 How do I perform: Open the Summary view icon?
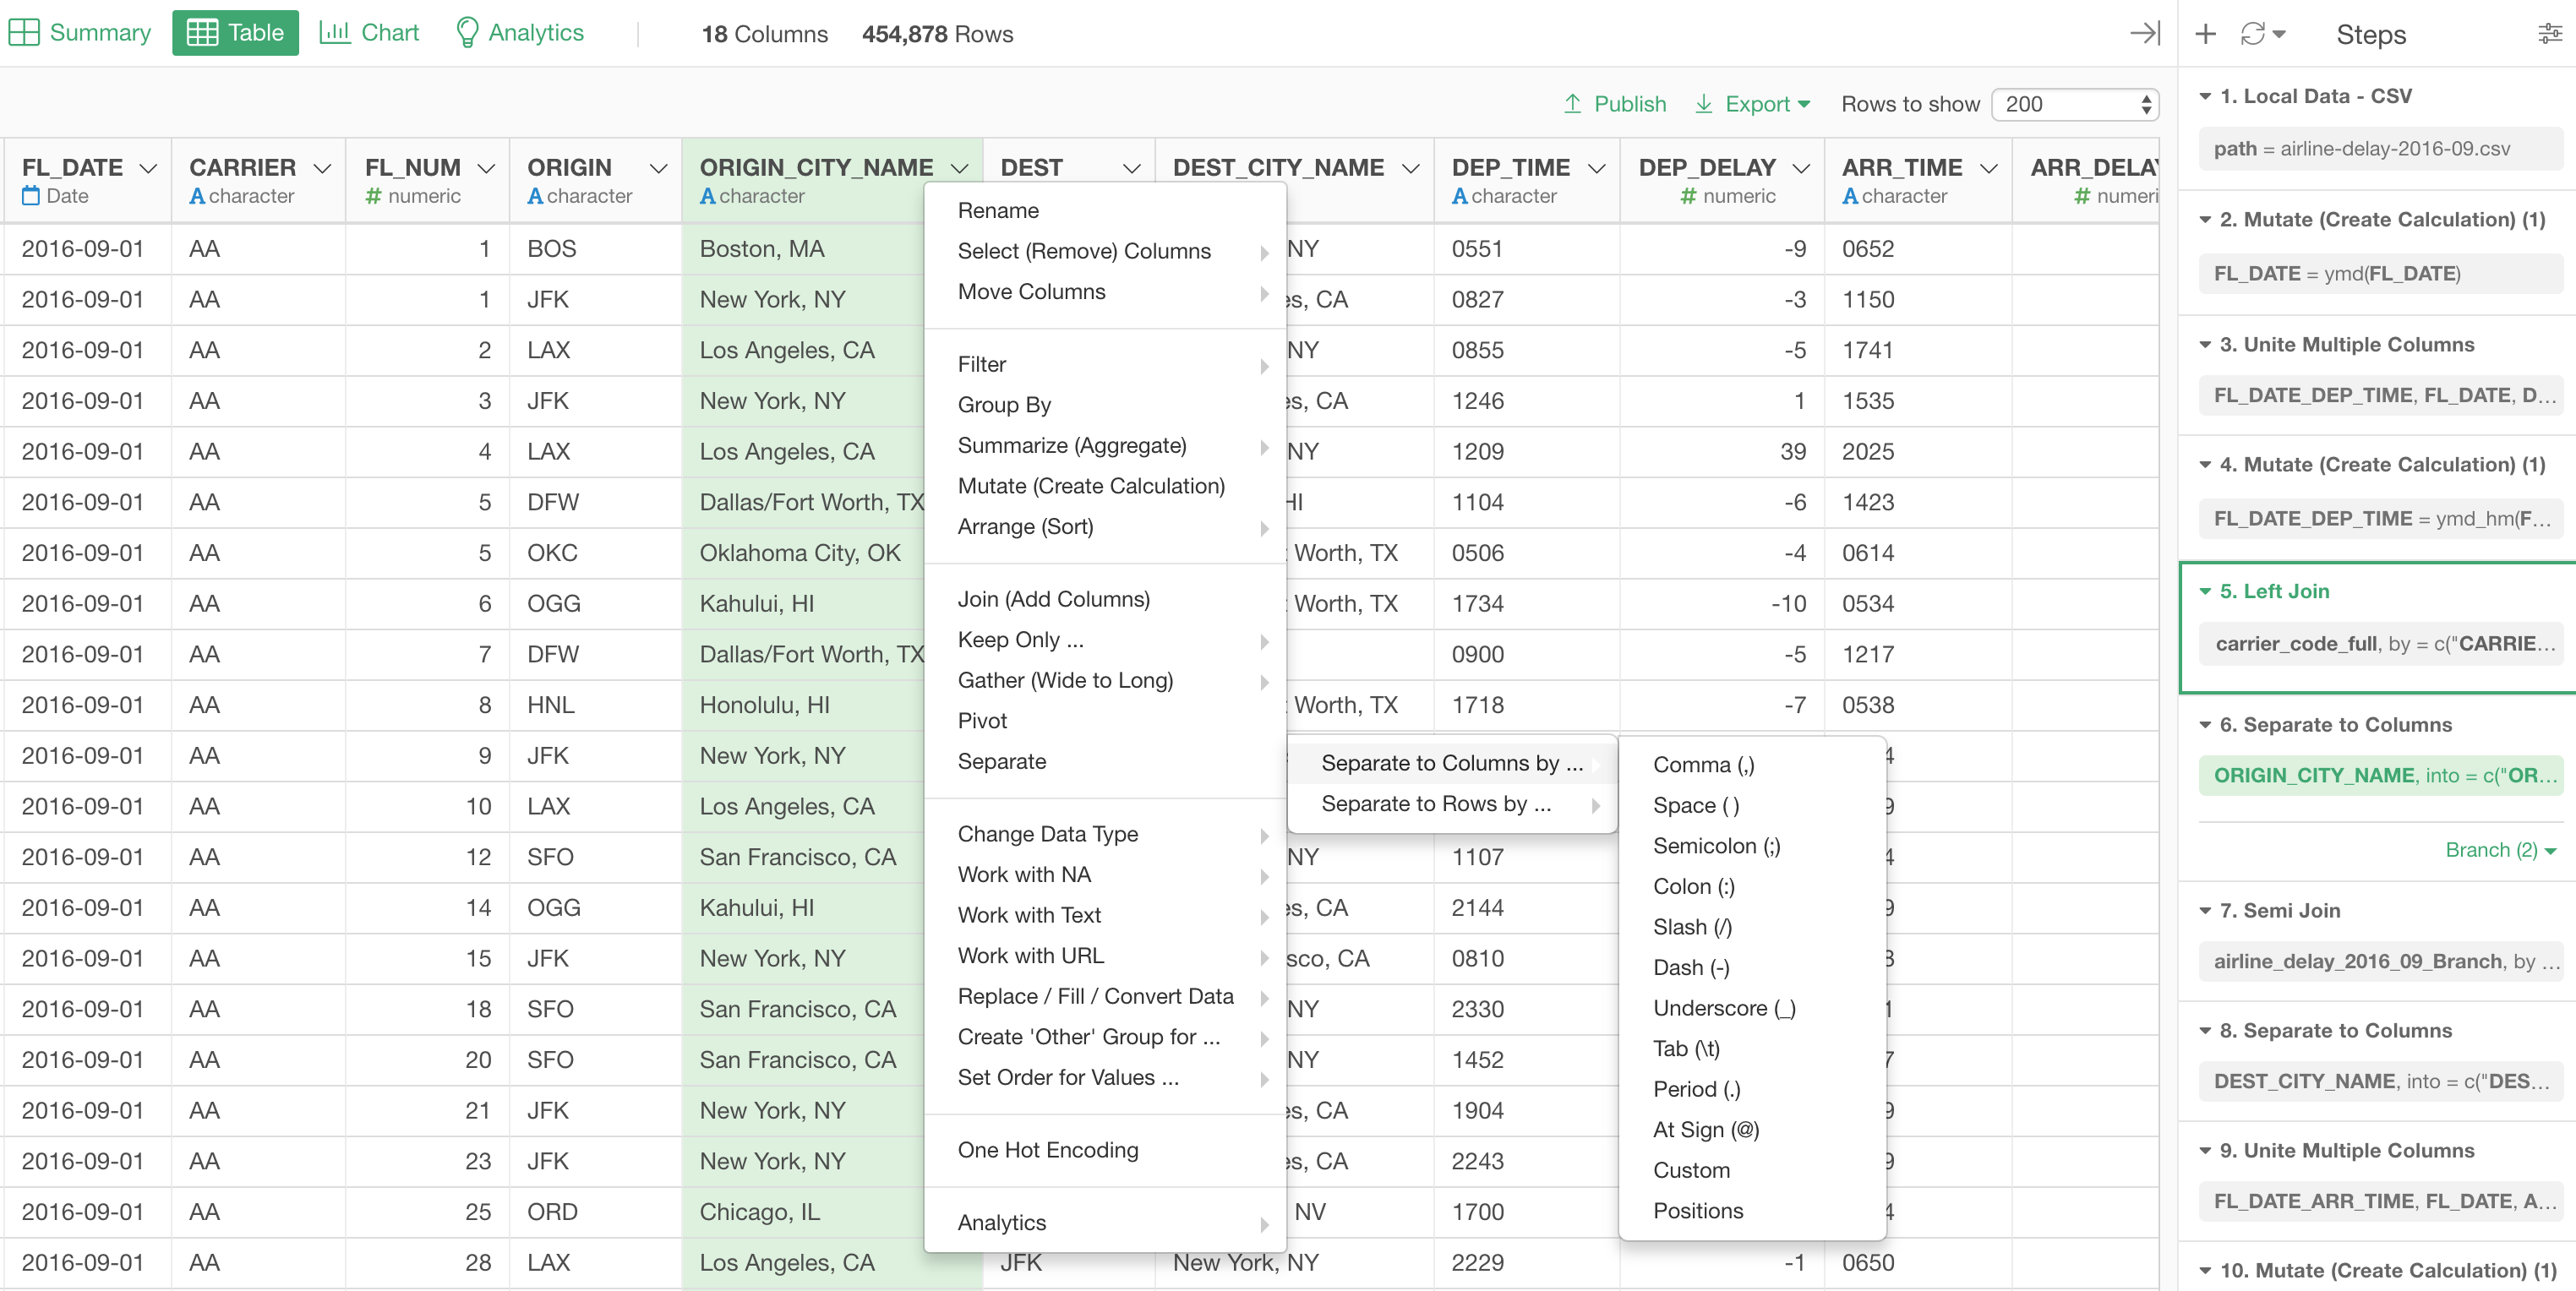(x=24, y=33)
